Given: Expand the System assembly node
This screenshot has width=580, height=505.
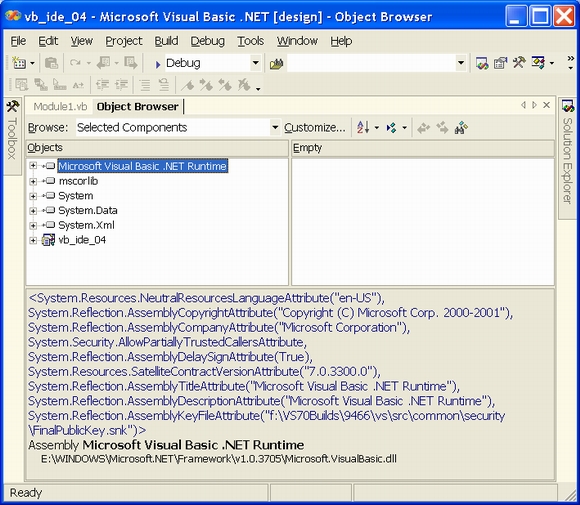Looking at the screenshot, I should coord(33,196).
